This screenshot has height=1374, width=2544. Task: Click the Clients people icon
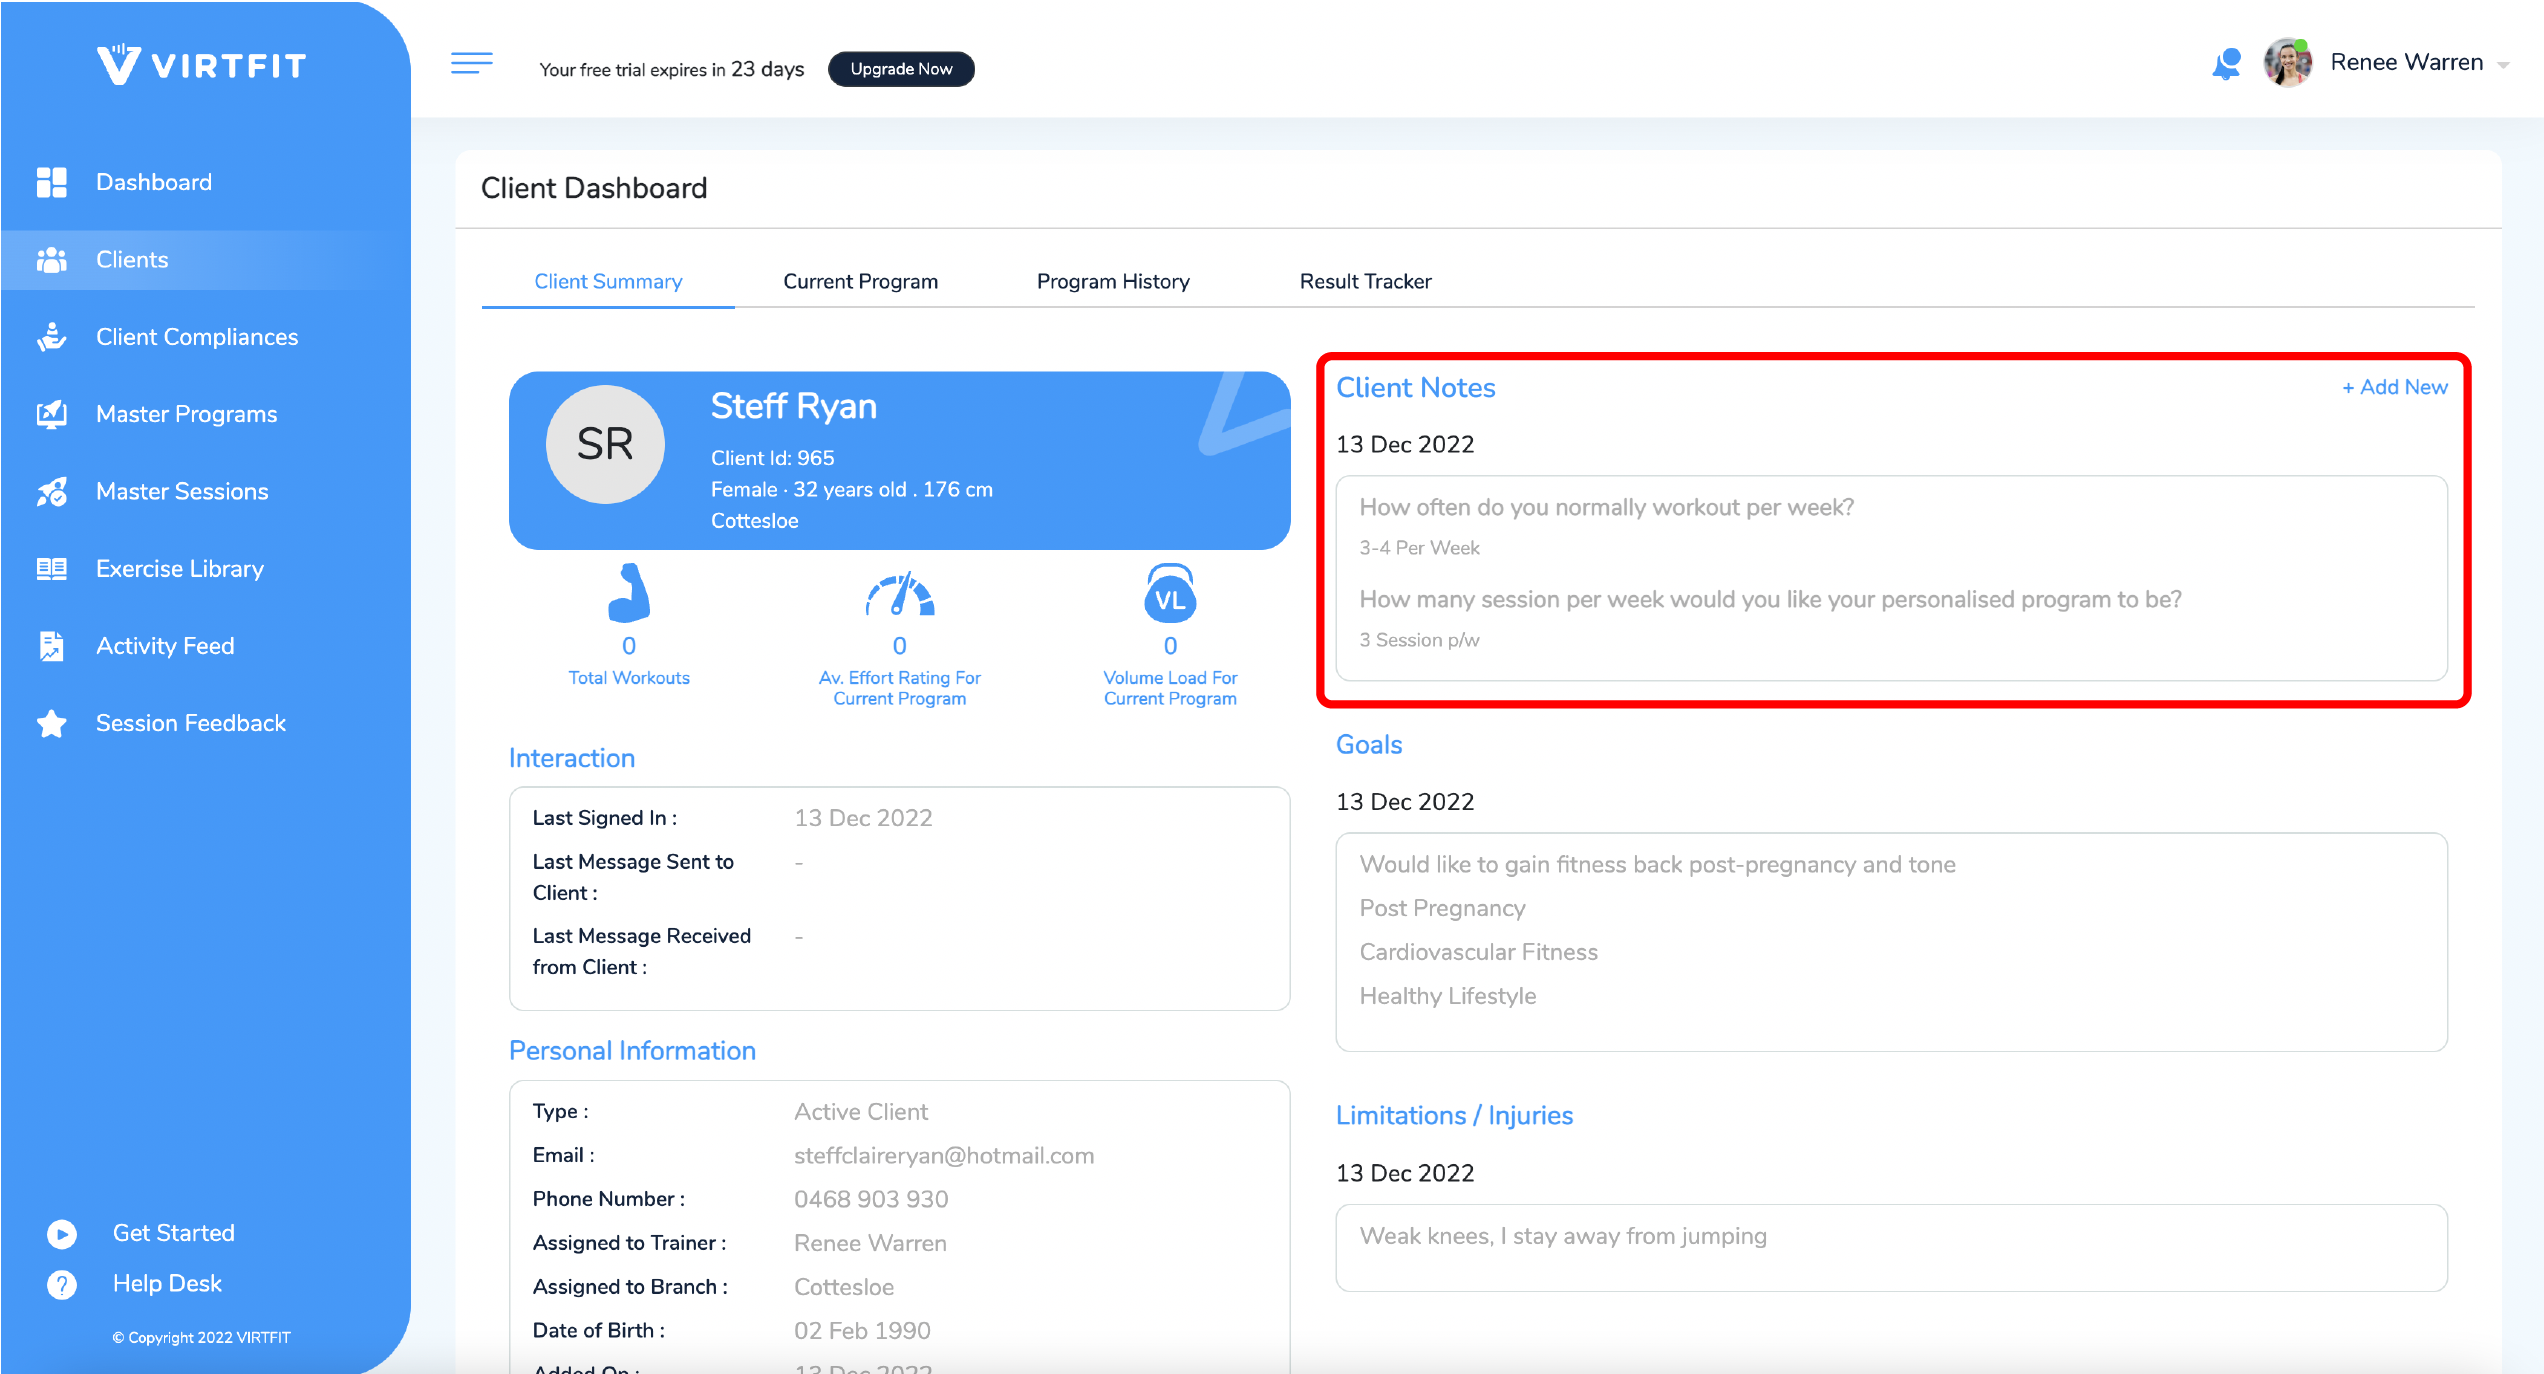(51, 260)
